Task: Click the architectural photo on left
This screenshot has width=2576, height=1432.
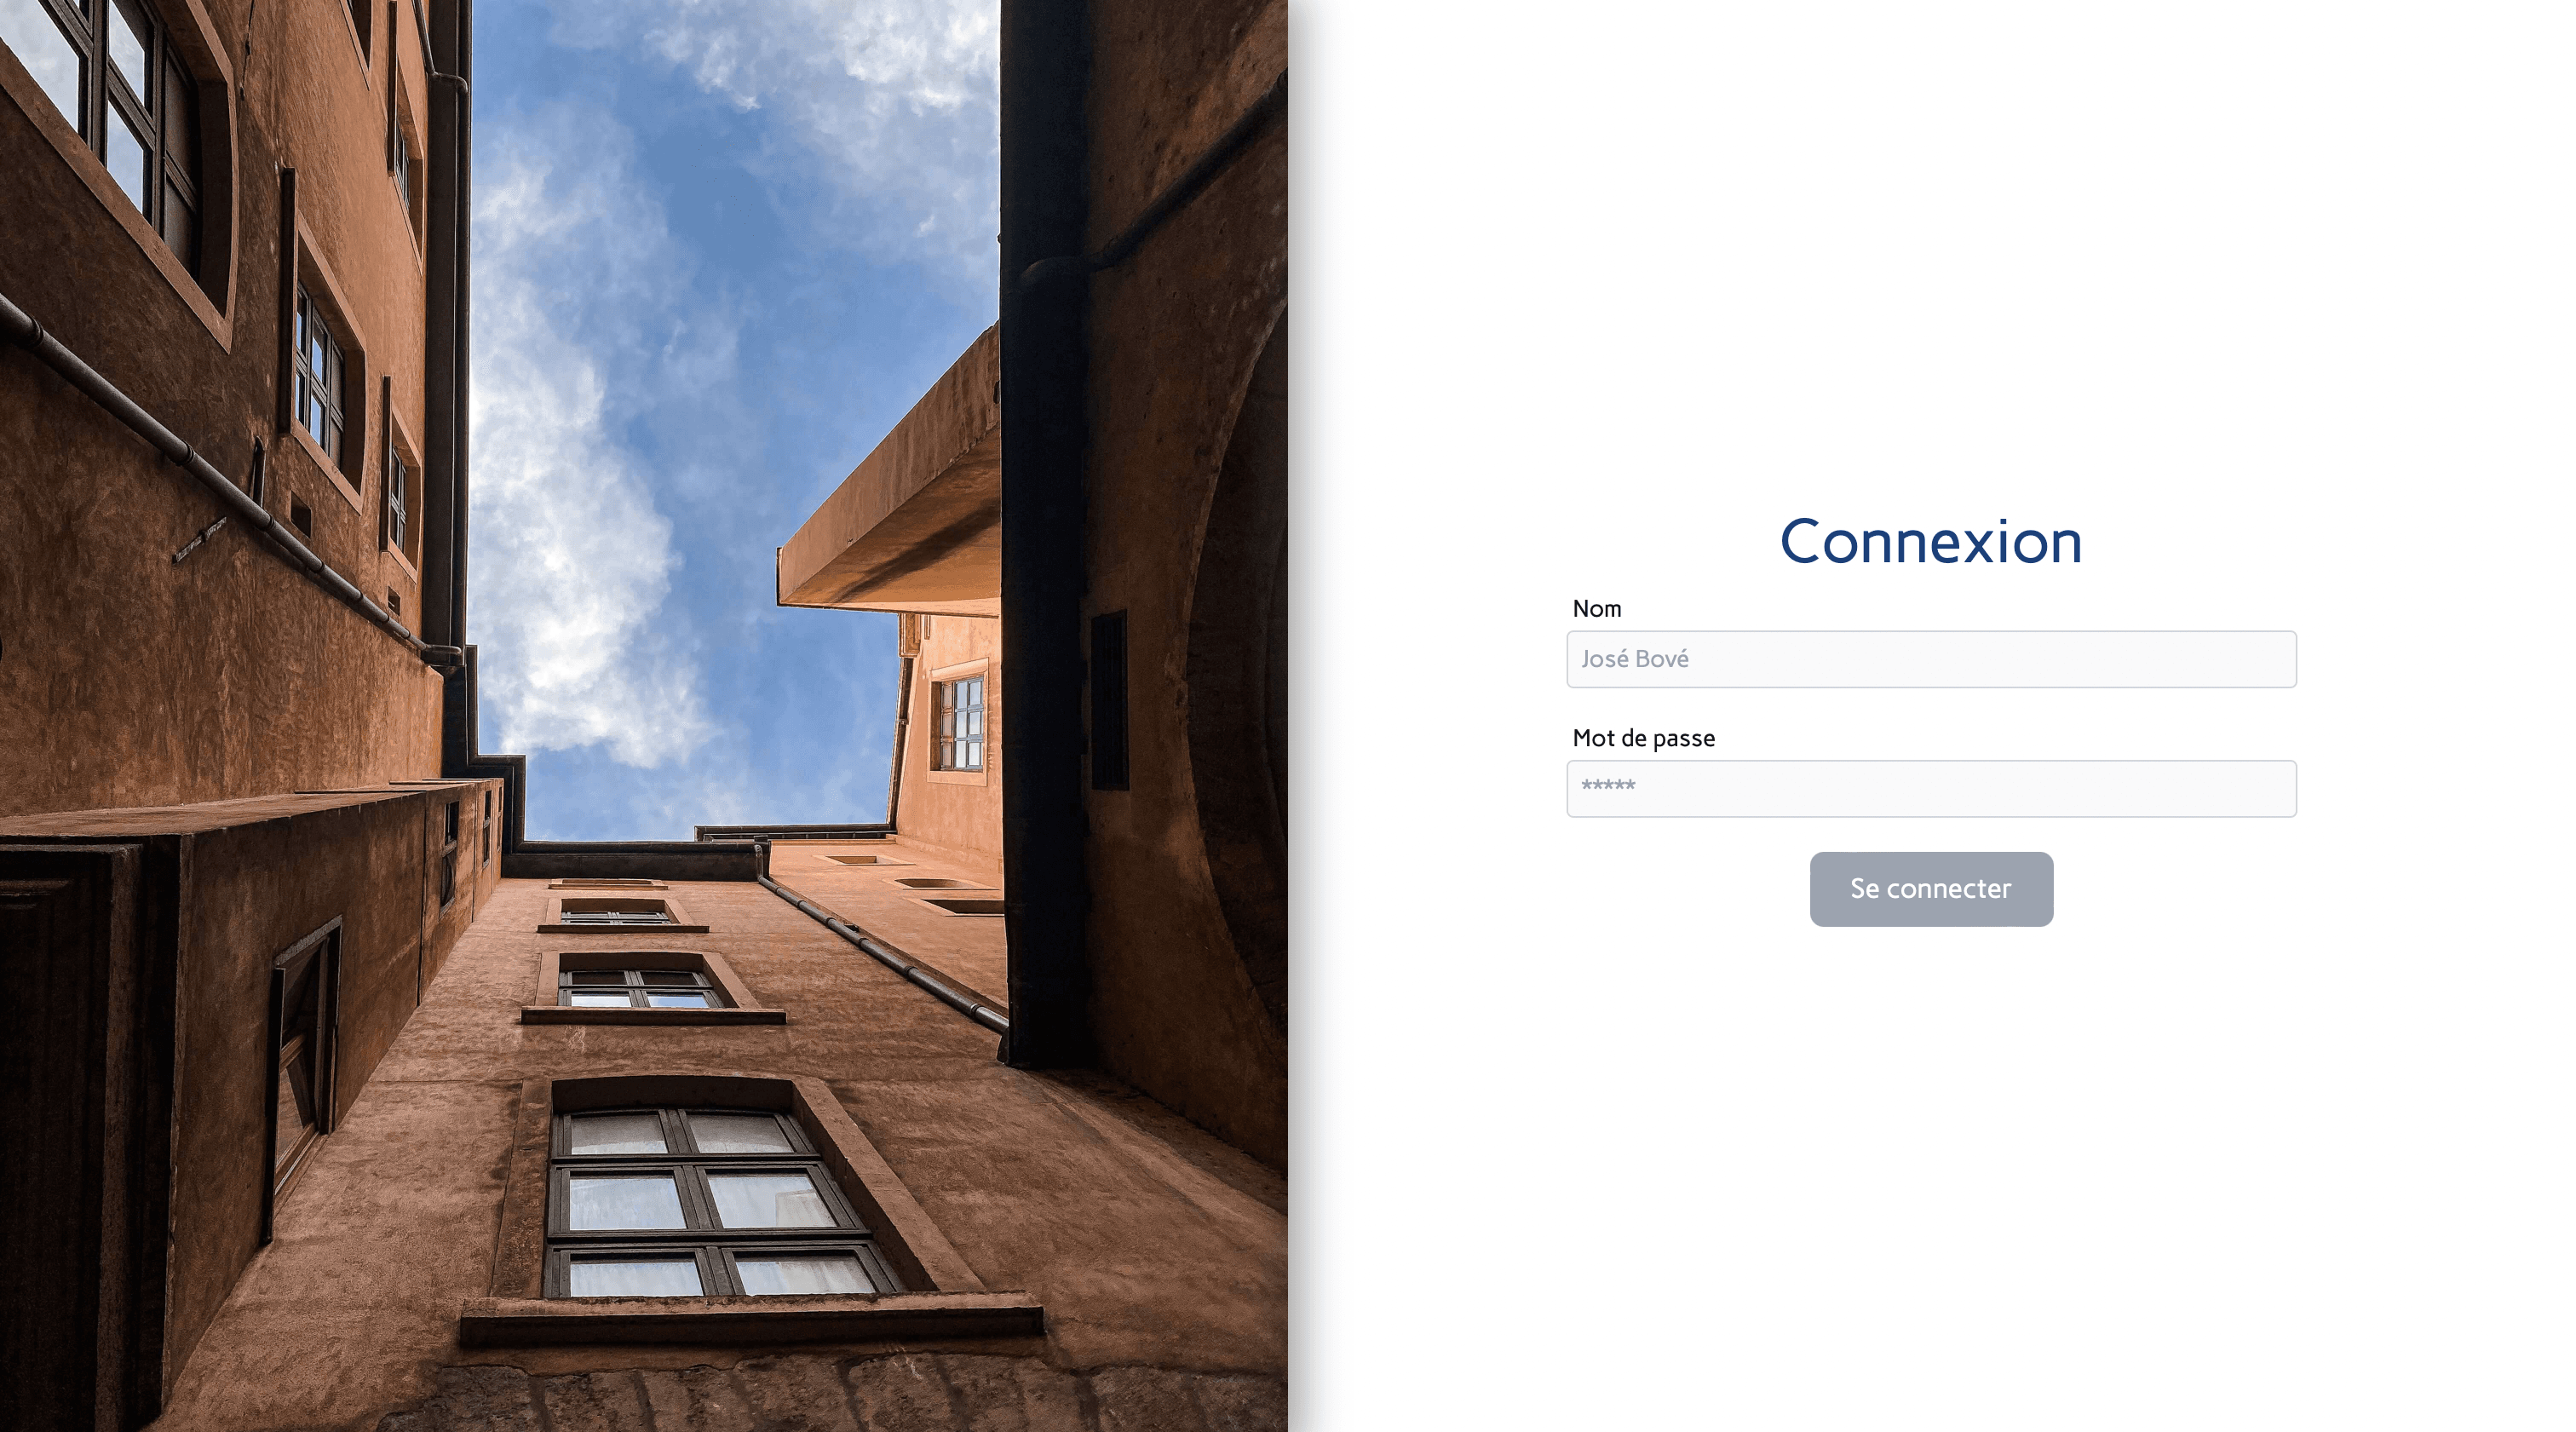Action: tap(643, 716)
